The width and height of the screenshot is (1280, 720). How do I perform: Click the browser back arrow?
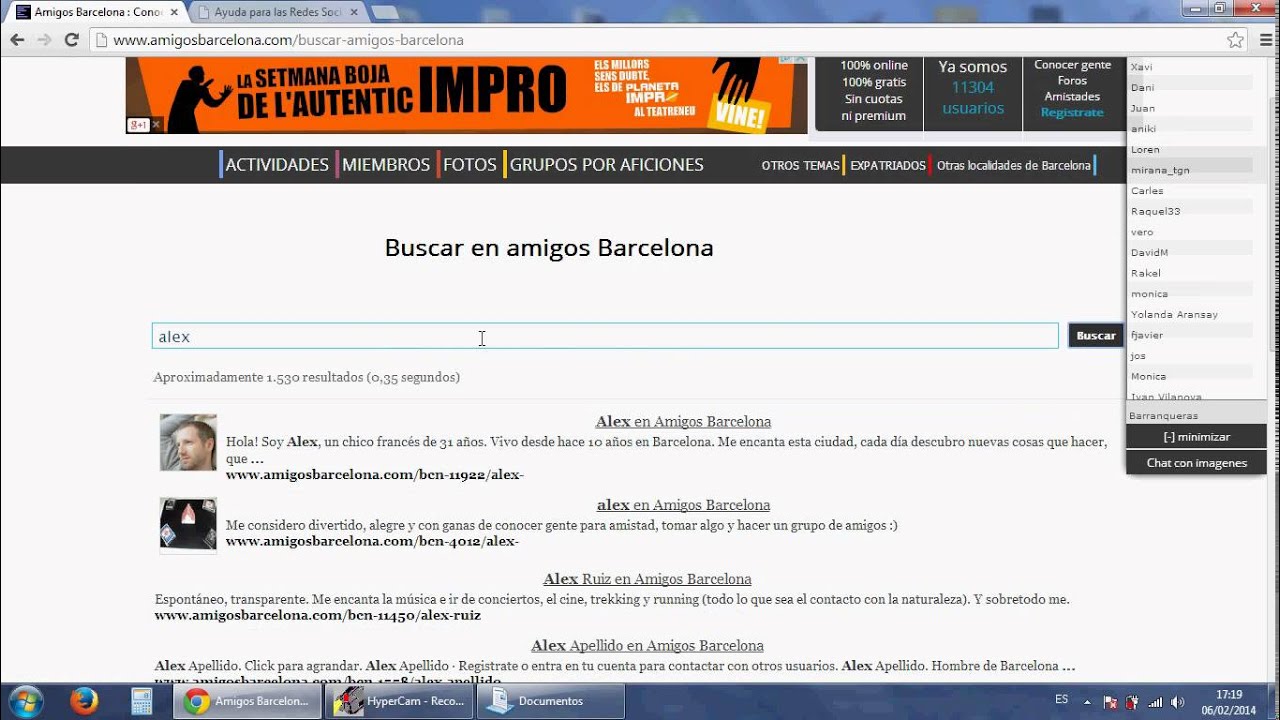17,40
